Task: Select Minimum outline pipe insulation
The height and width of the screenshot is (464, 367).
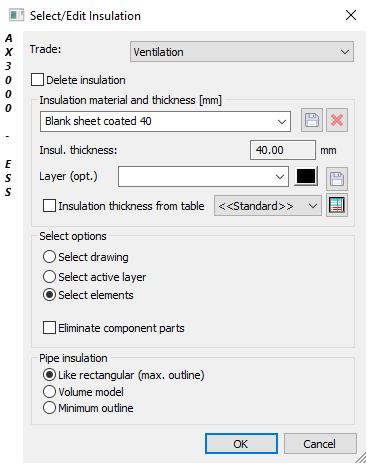Action: (49, 408)
